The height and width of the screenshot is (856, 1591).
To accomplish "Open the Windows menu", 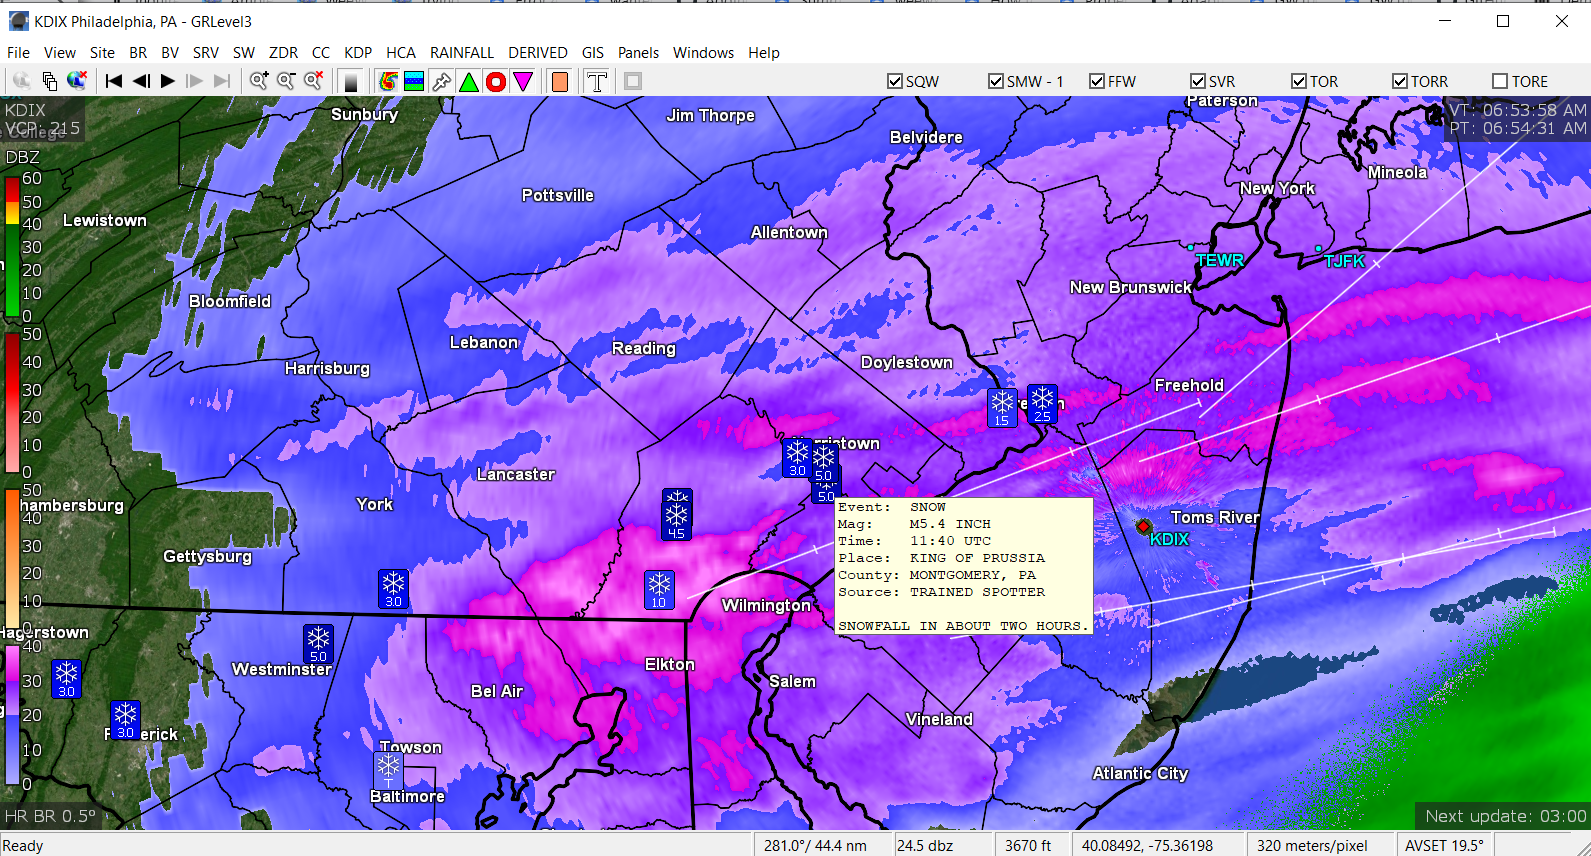I will (x=703, y=53).
